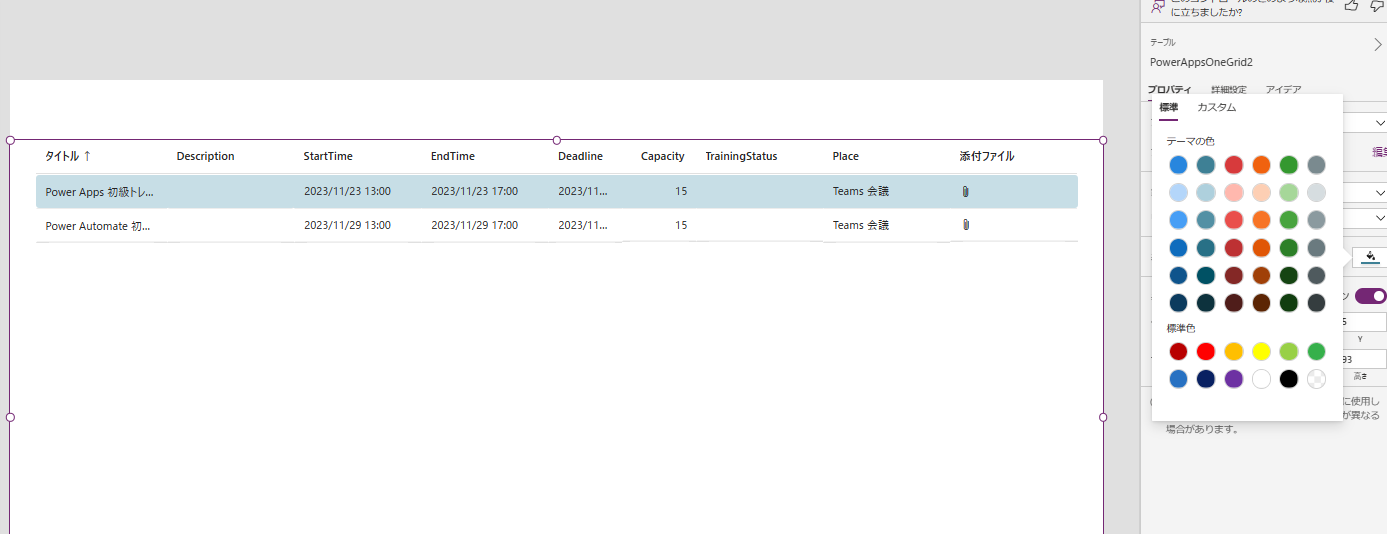Click the EndTime column header

[x=453, y=156]
